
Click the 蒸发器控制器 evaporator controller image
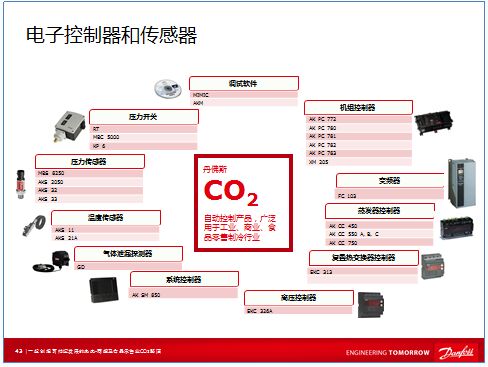click(x=456, y=228)
